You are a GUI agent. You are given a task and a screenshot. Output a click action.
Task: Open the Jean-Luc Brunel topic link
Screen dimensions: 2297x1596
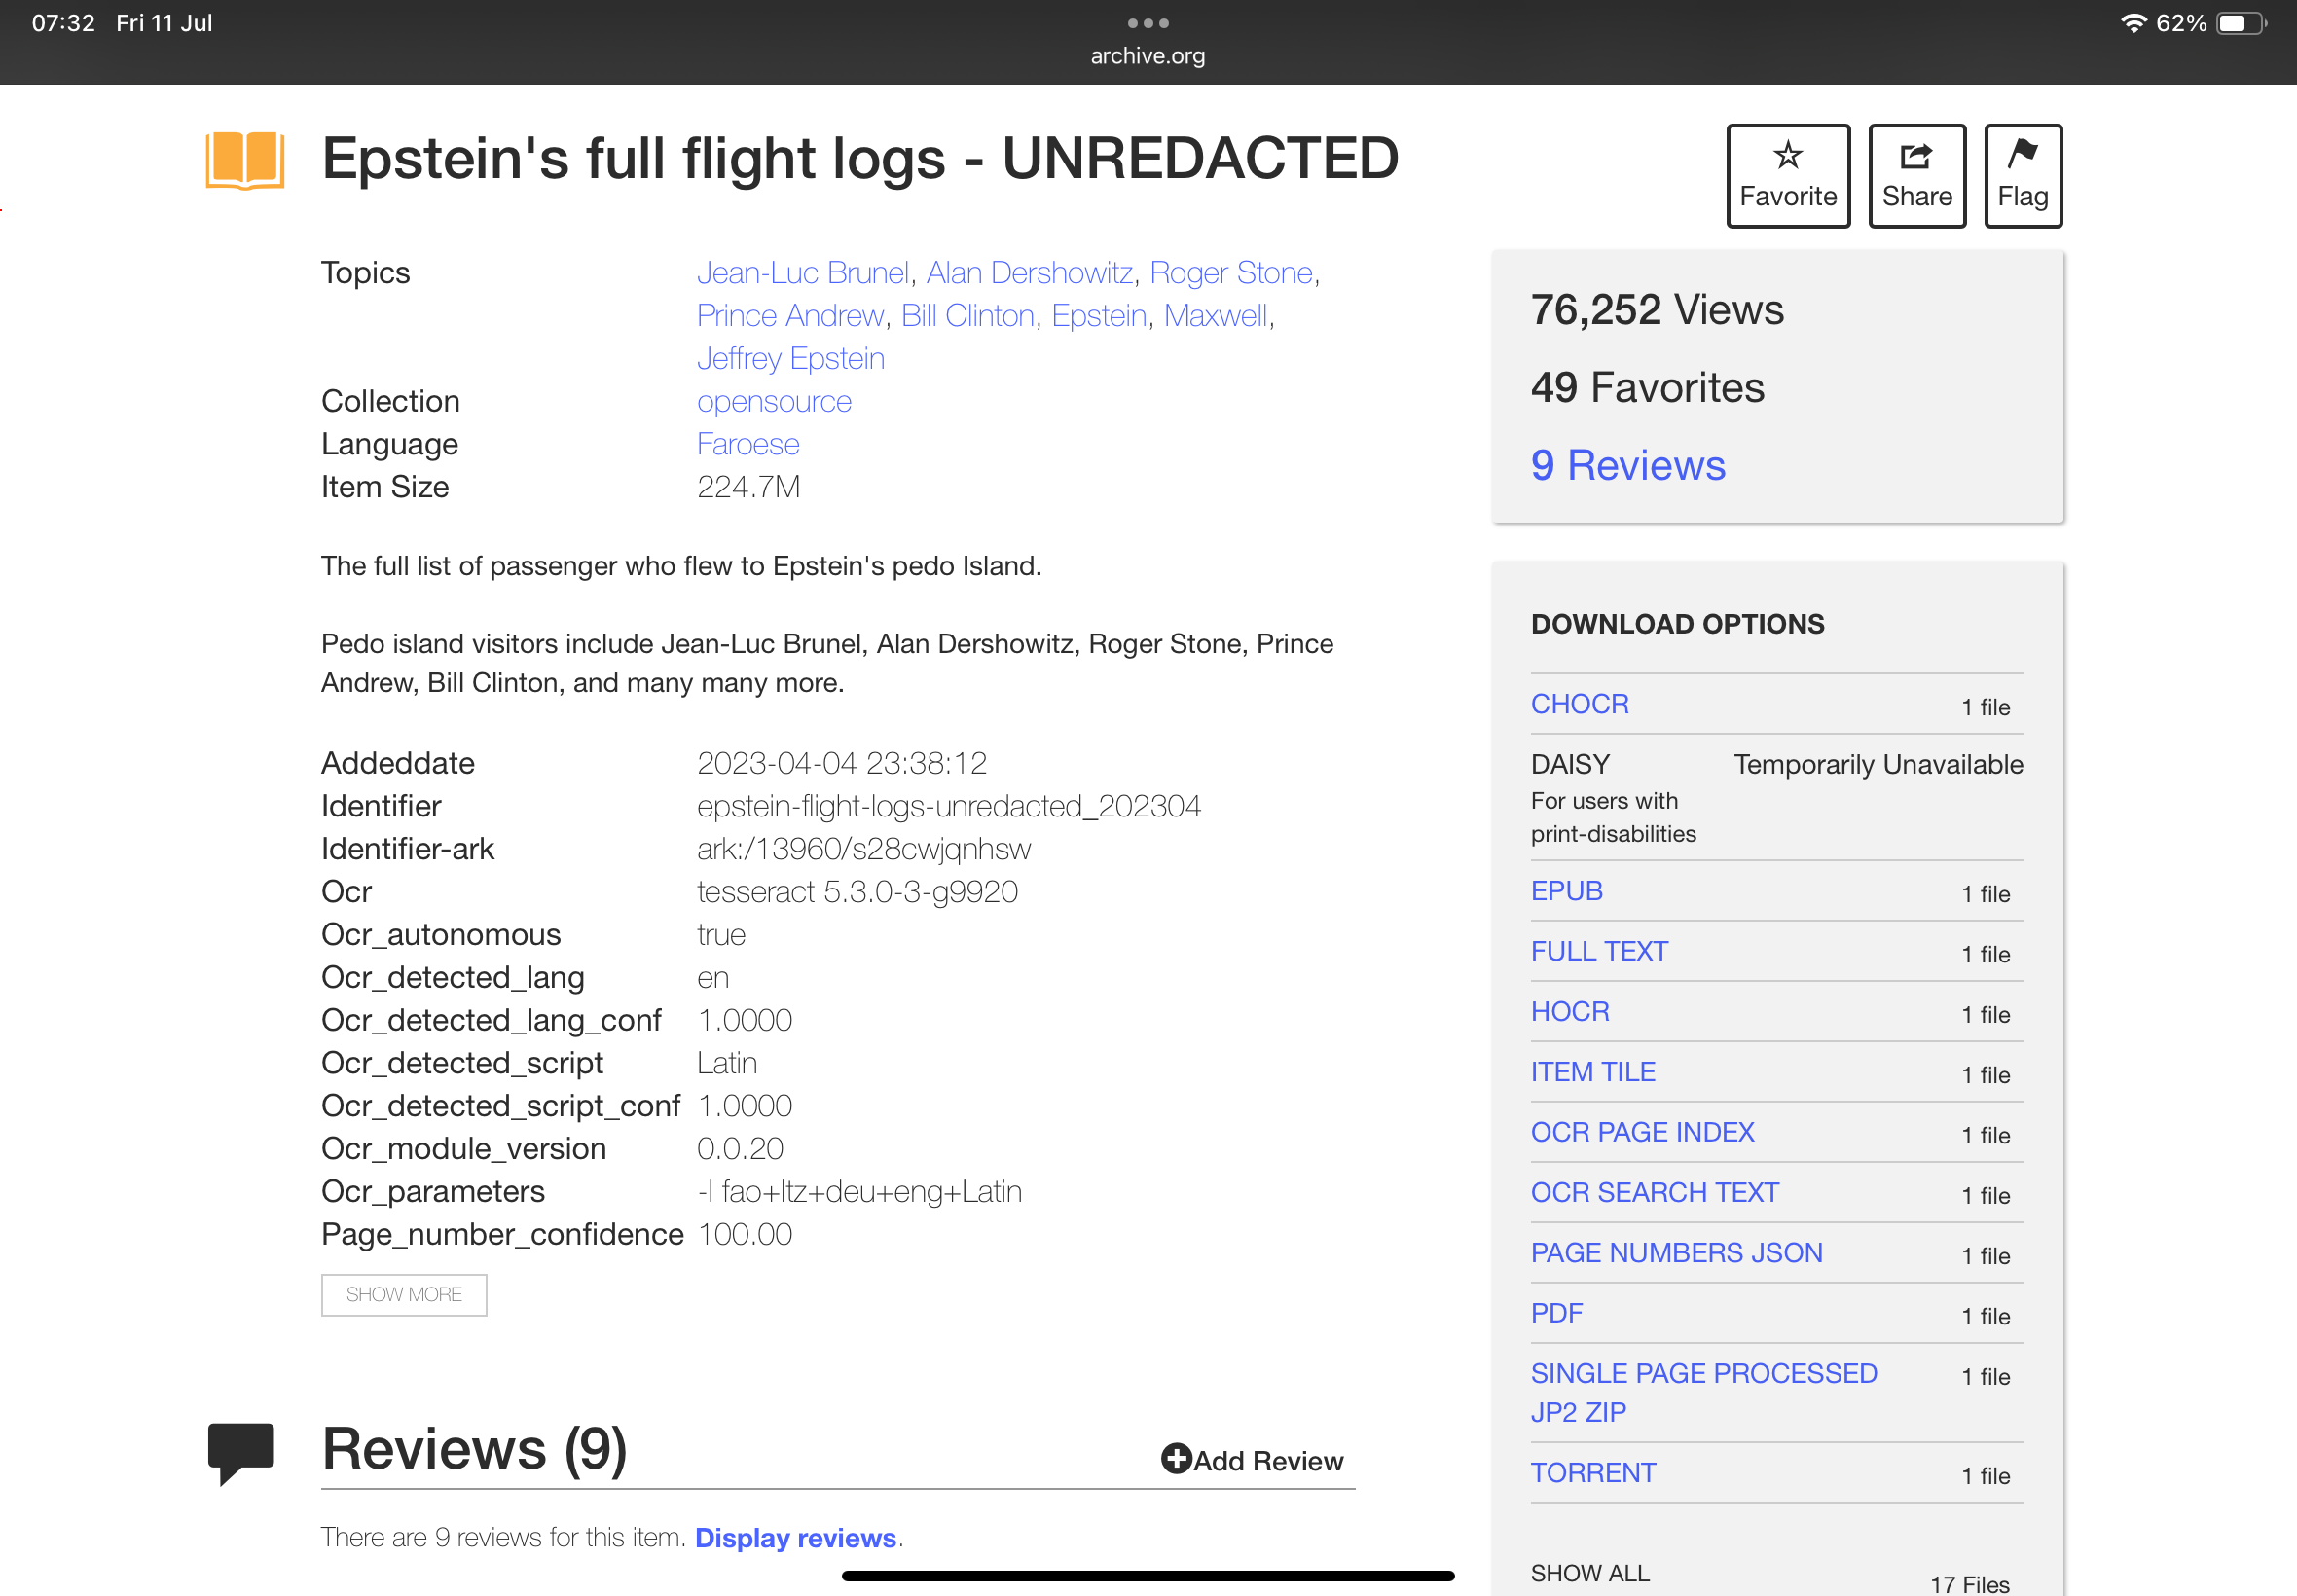[x=803, y=273]
